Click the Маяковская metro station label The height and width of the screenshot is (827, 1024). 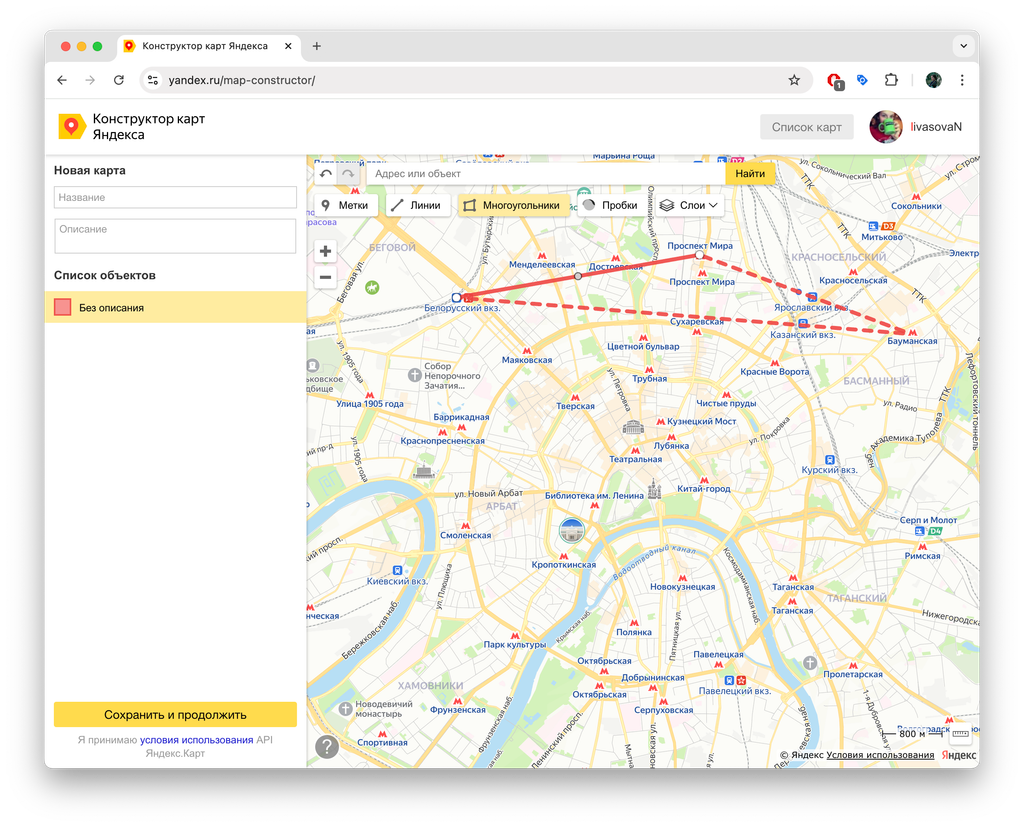[x=527, y=360]
